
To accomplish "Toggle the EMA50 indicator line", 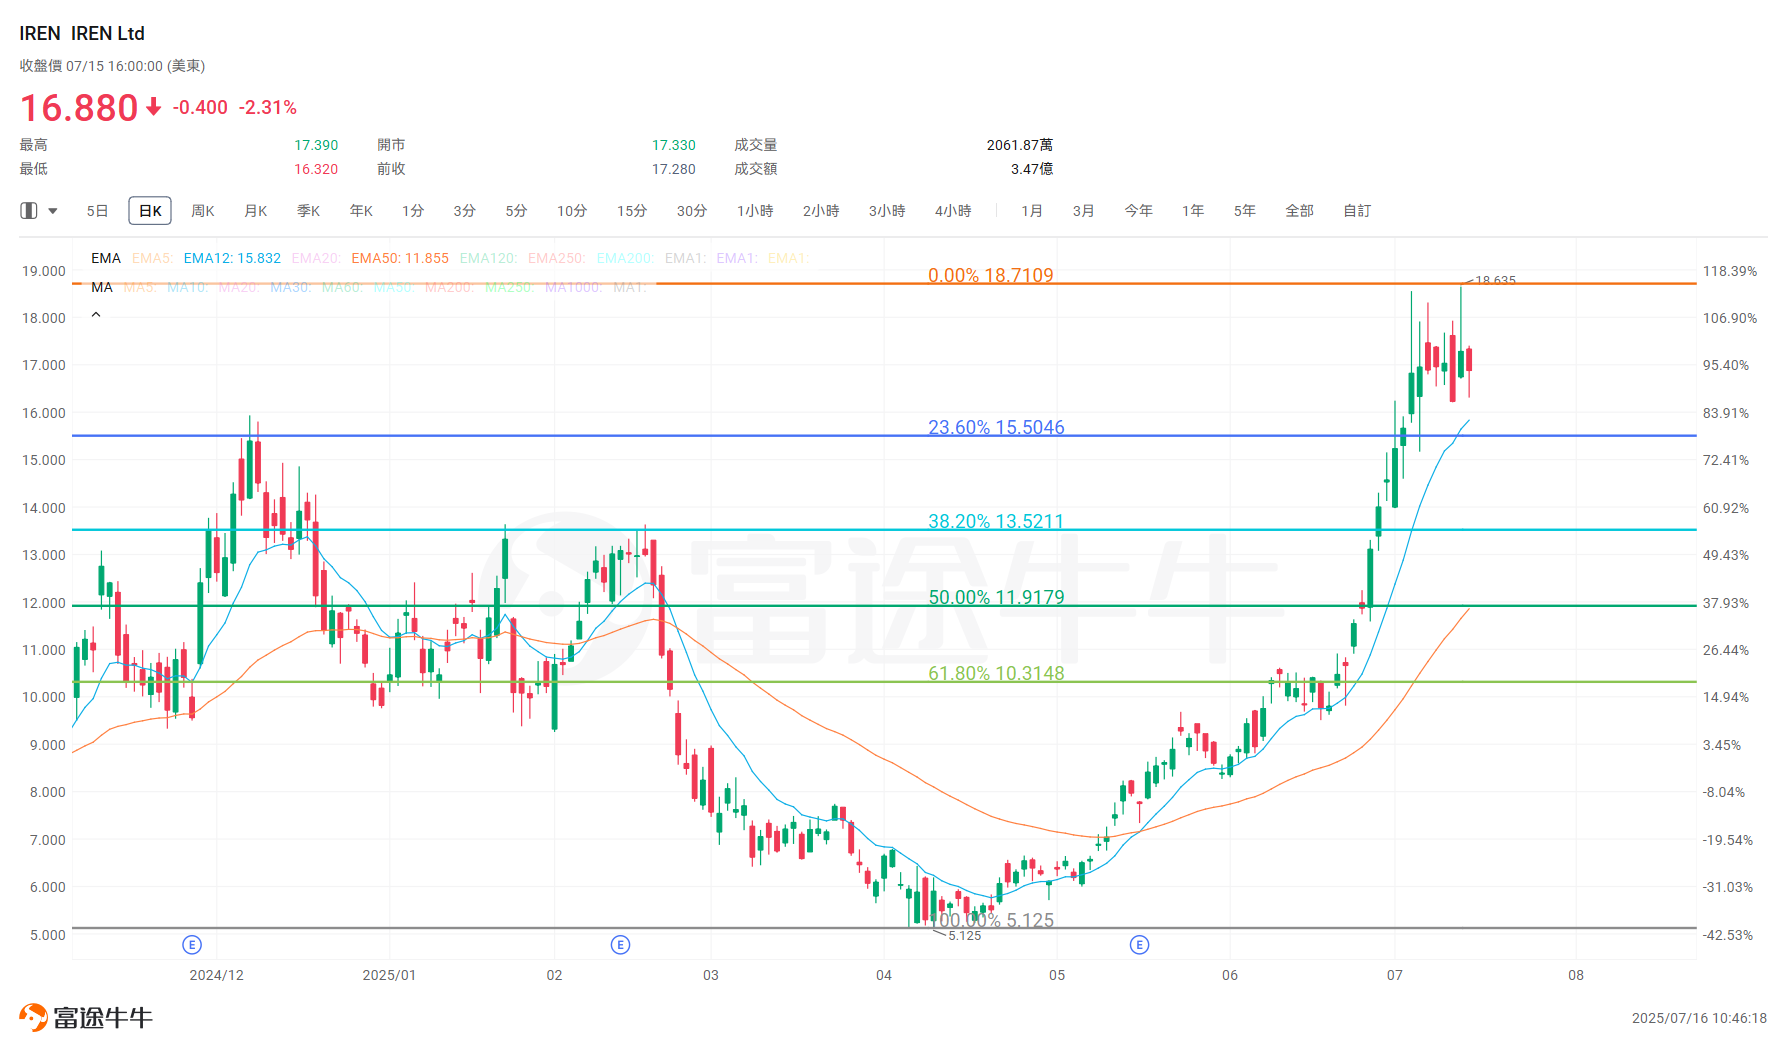I will click(x=378, y=258).
